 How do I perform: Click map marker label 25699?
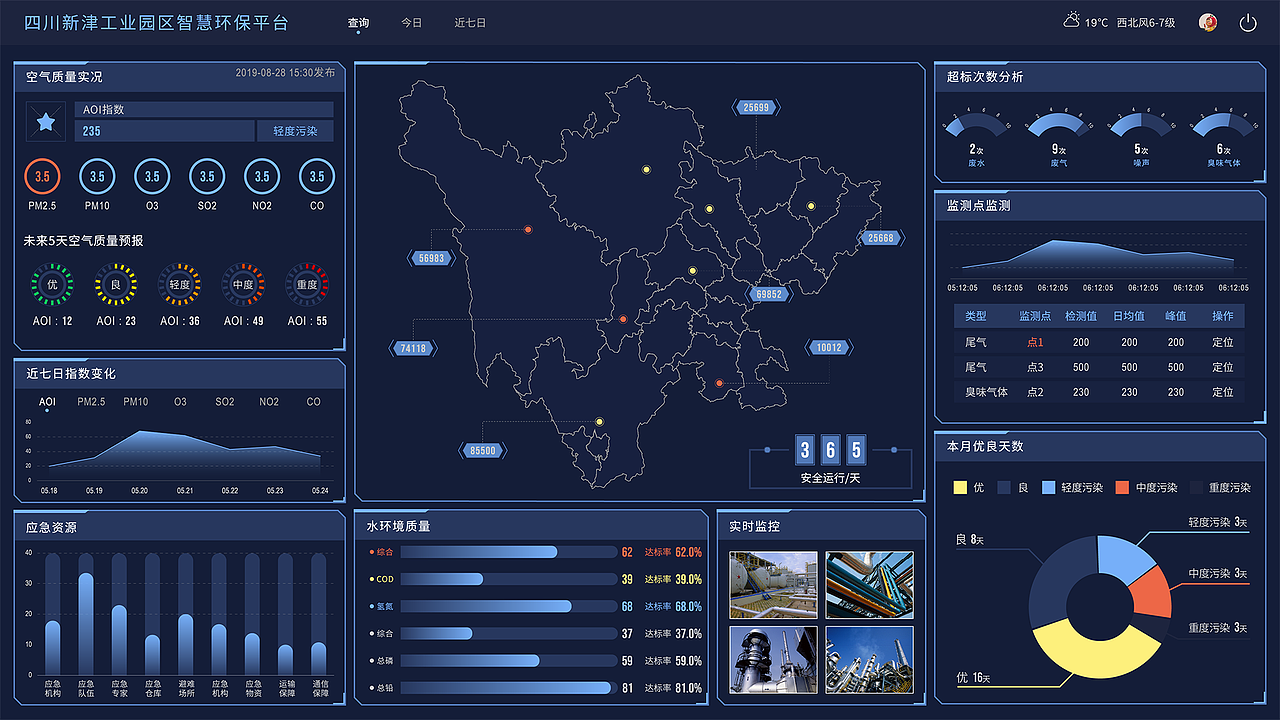756,108
